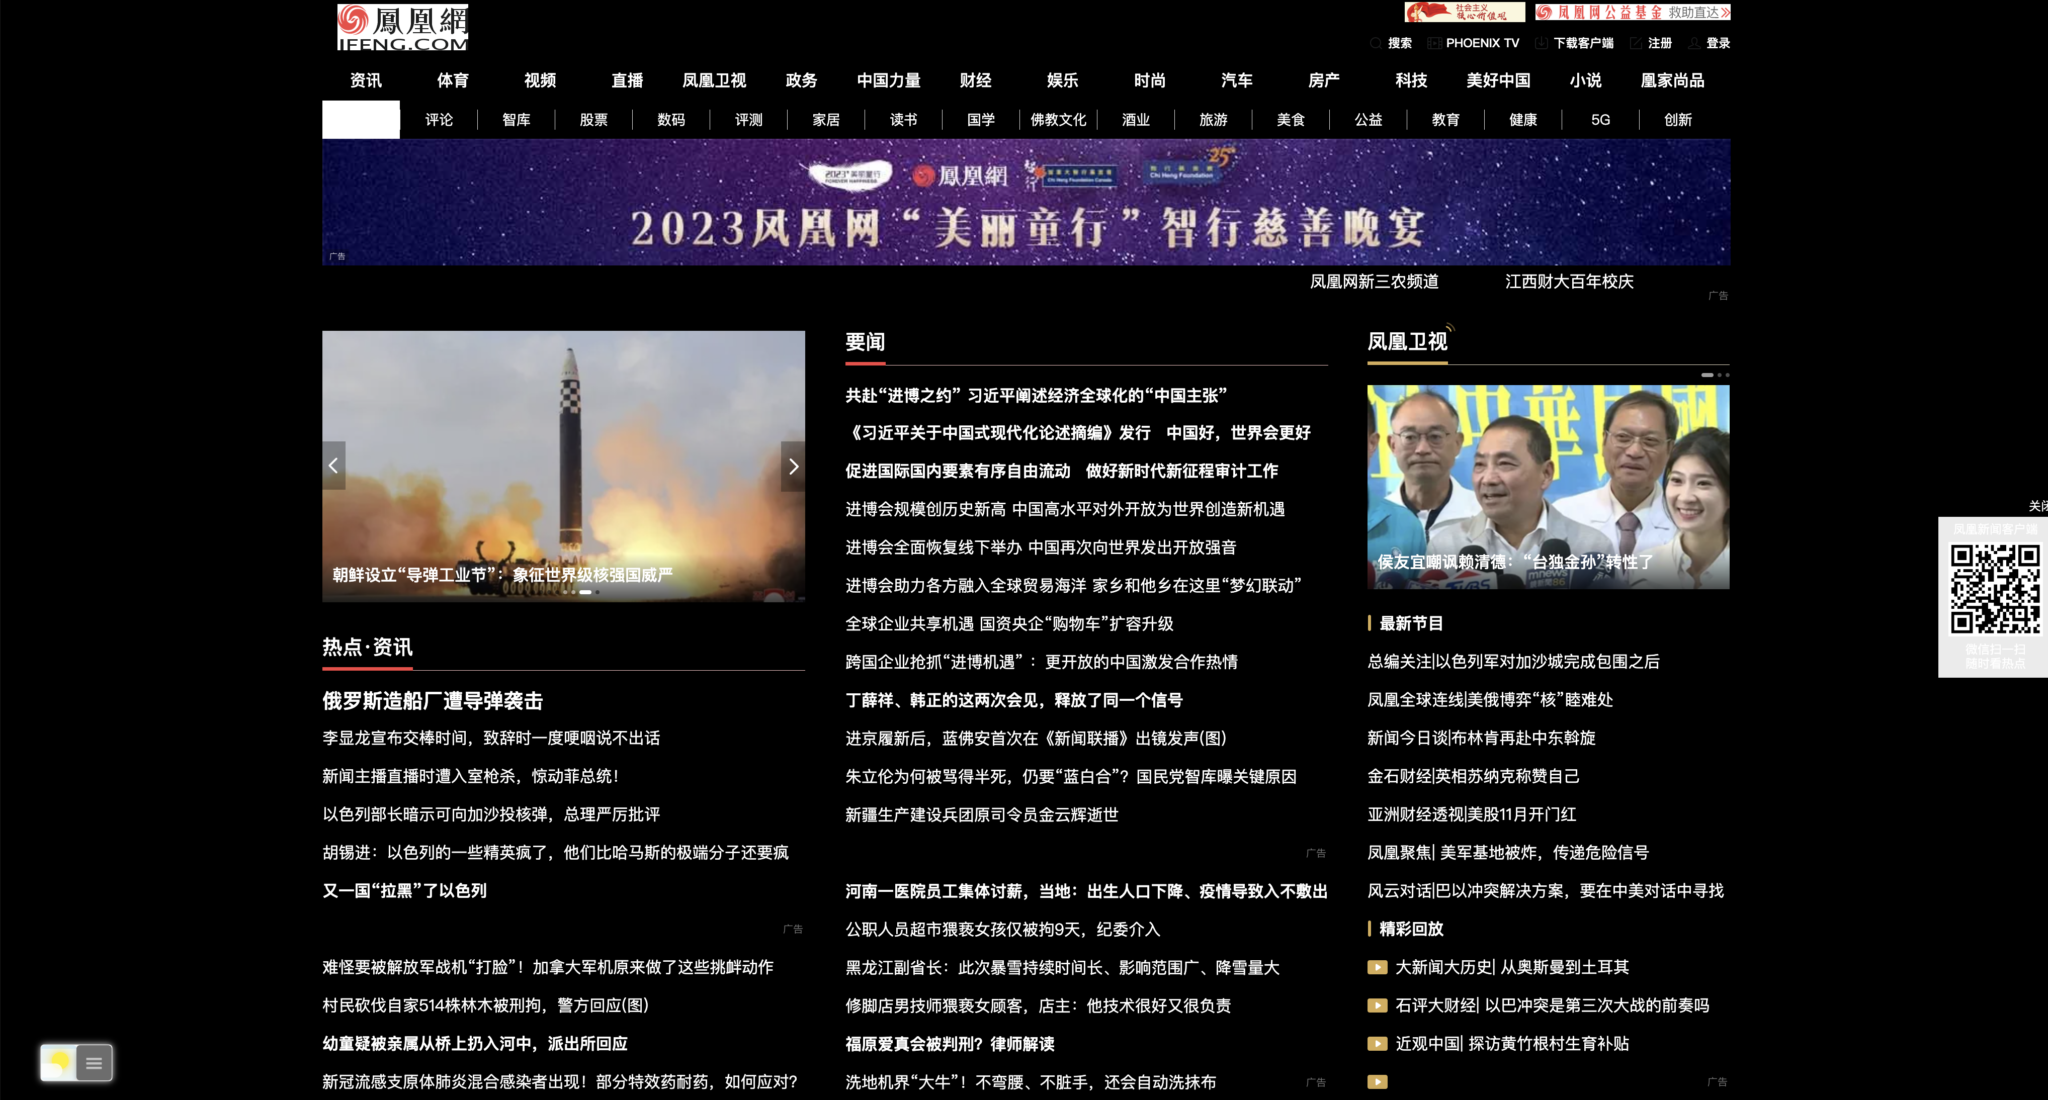Screen dimensions: 2048x1100
Task: Click the 登录 login link
Action: point(1718,43)
